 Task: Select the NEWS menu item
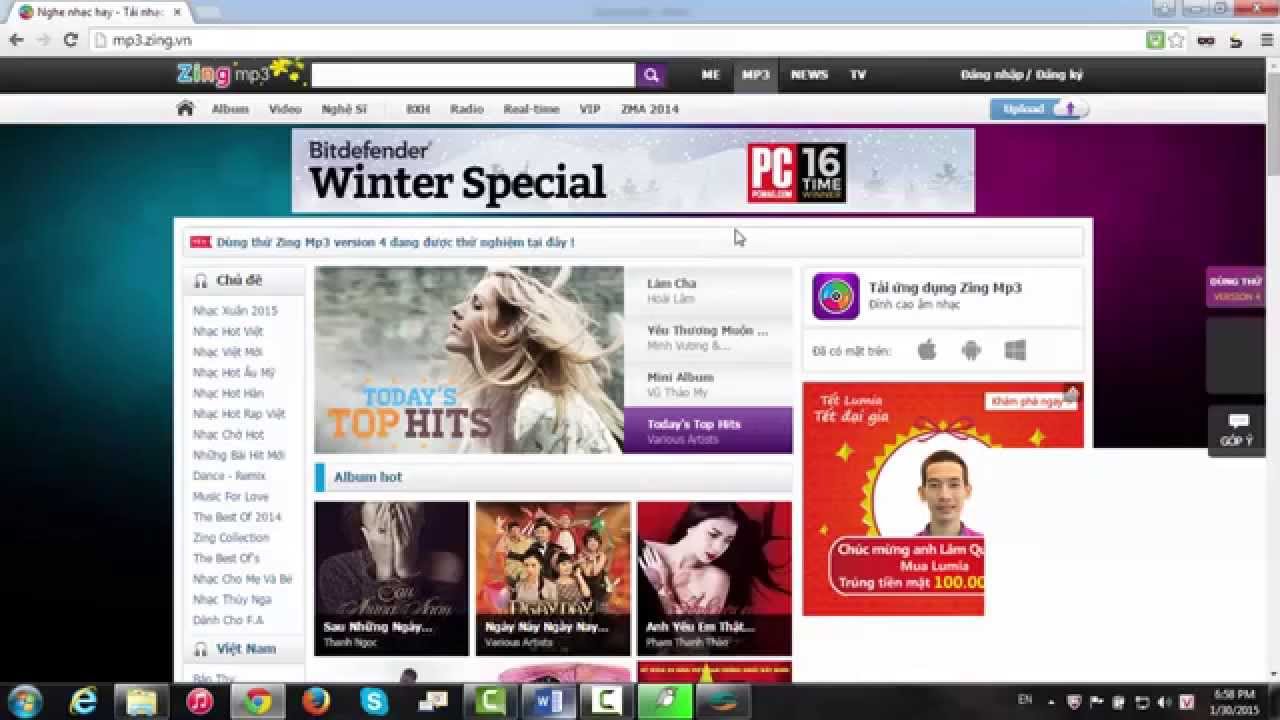coord(809,75)
